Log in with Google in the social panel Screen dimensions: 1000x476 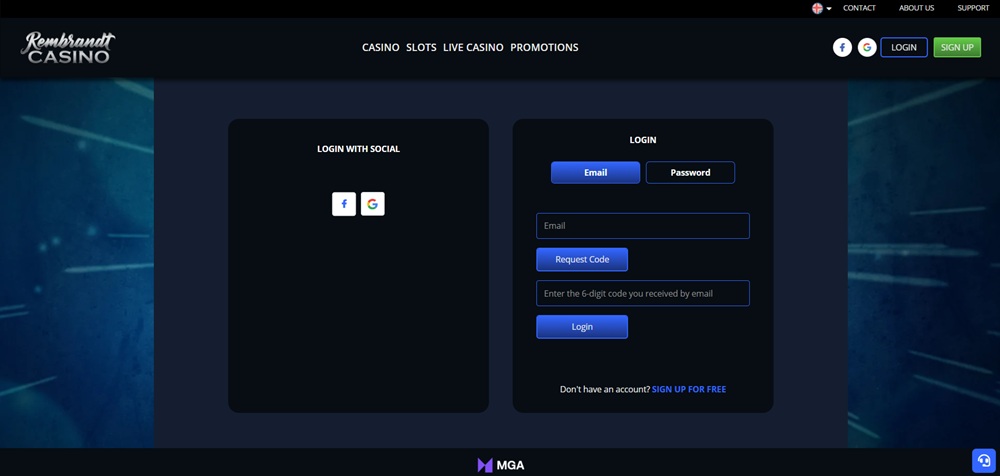(372, 204)
